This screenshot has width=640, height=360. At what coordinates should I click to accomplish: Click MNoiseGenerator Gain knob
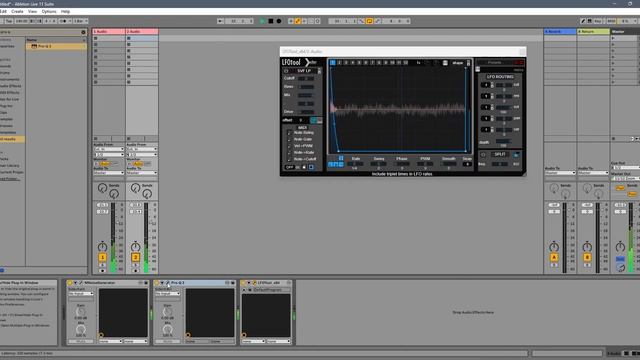point(81,312)
